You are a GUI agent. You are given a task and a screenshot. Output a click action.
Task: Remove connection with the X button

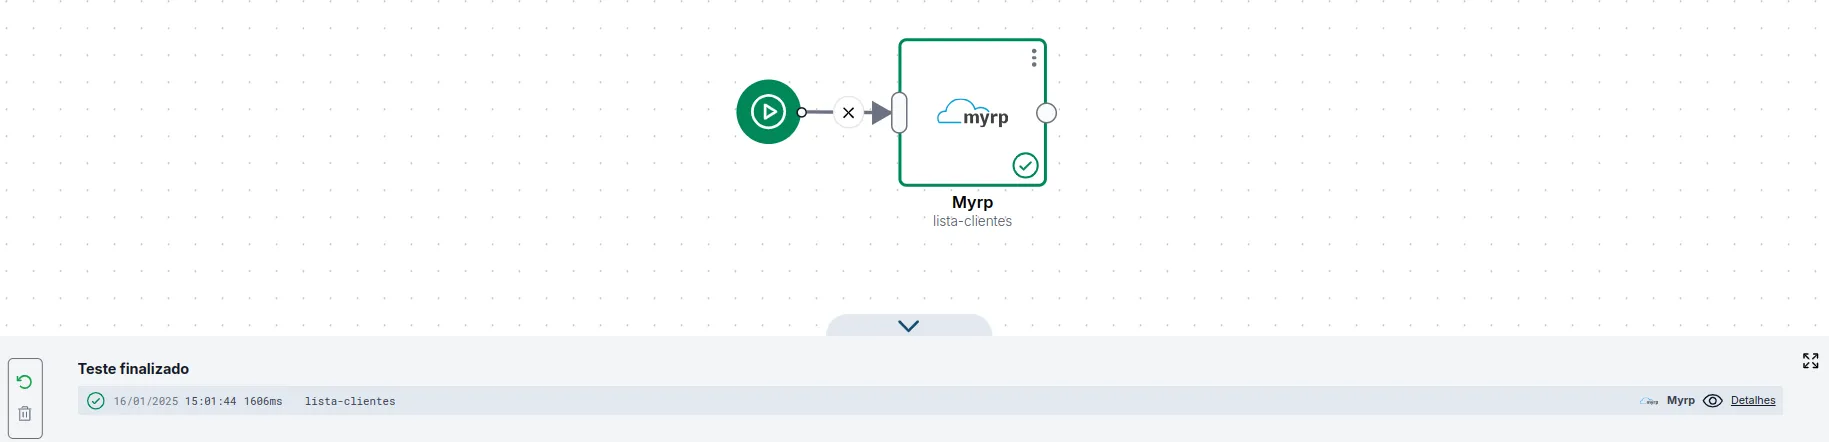click(x=848, y=113)
